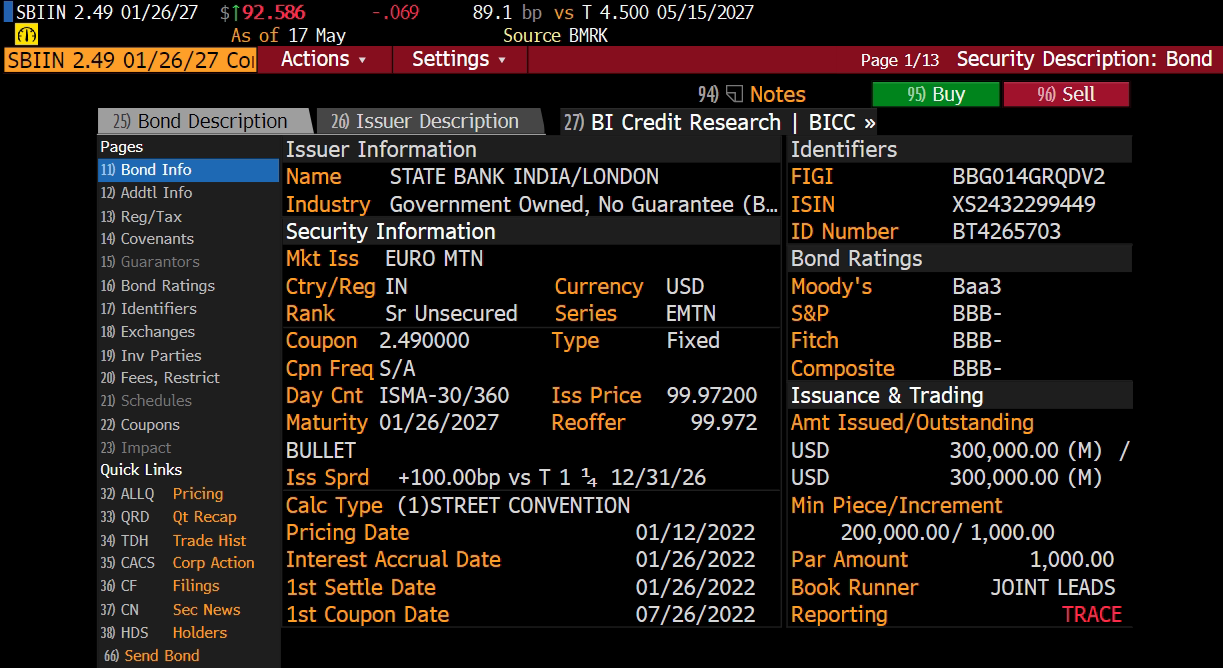Click the Industry value Government Owned, No Guarantee
The image size is (1223, 668).
(x=584, y=204)
